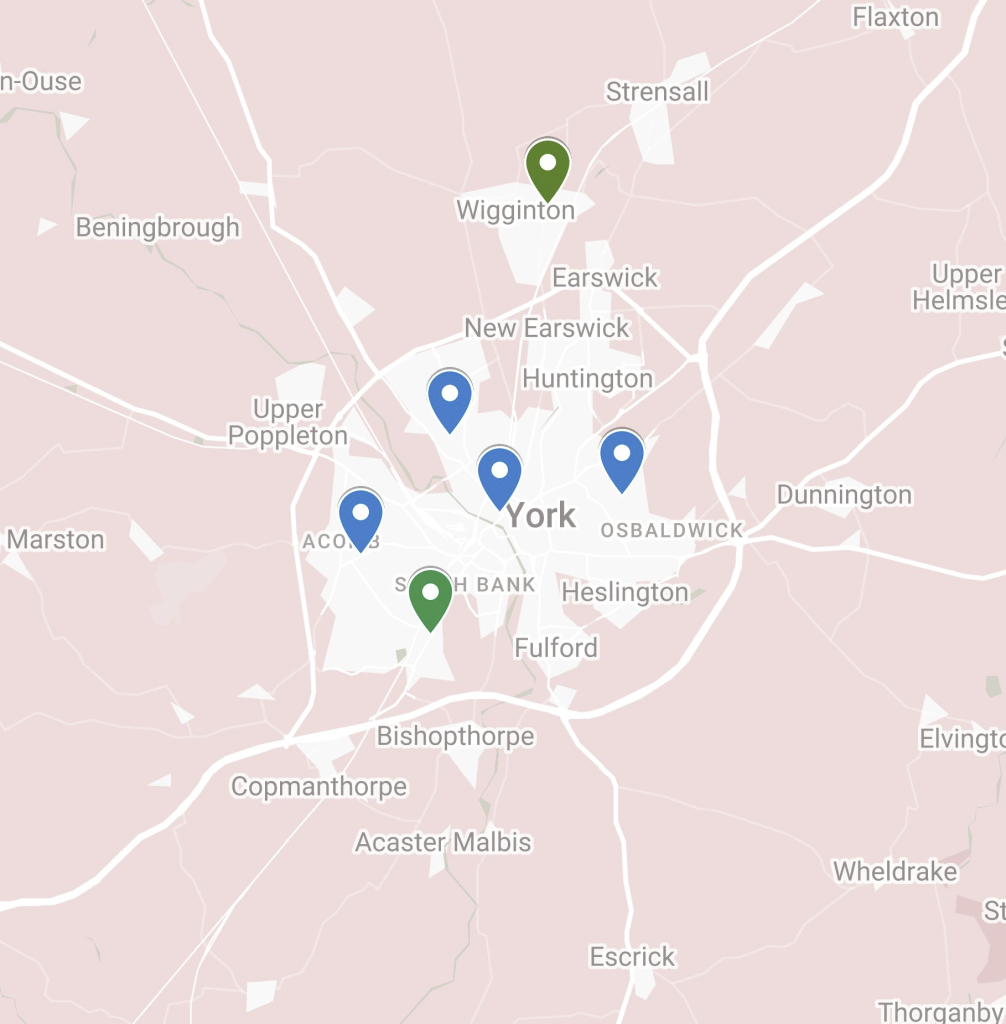Click the Copmanthorpe place label
This screenshot has width=1006, height=1024.
pyautogui.click(x=319, y=786)
